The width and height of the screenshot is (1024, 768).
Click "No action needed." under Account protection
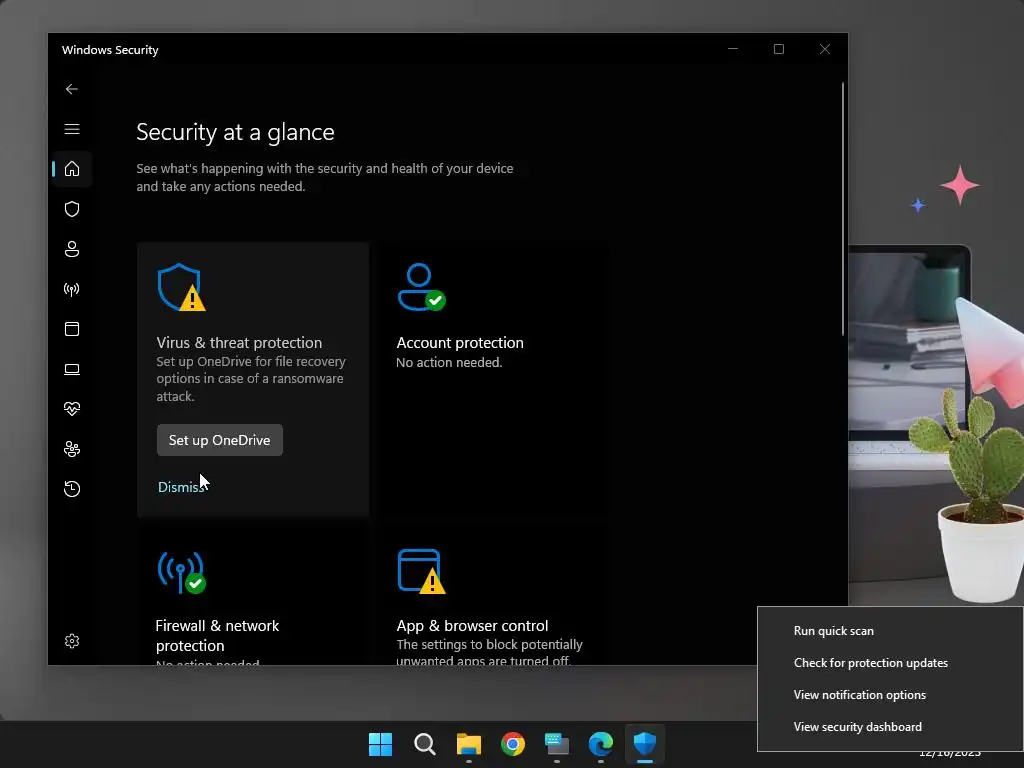(x=449, y=362)
